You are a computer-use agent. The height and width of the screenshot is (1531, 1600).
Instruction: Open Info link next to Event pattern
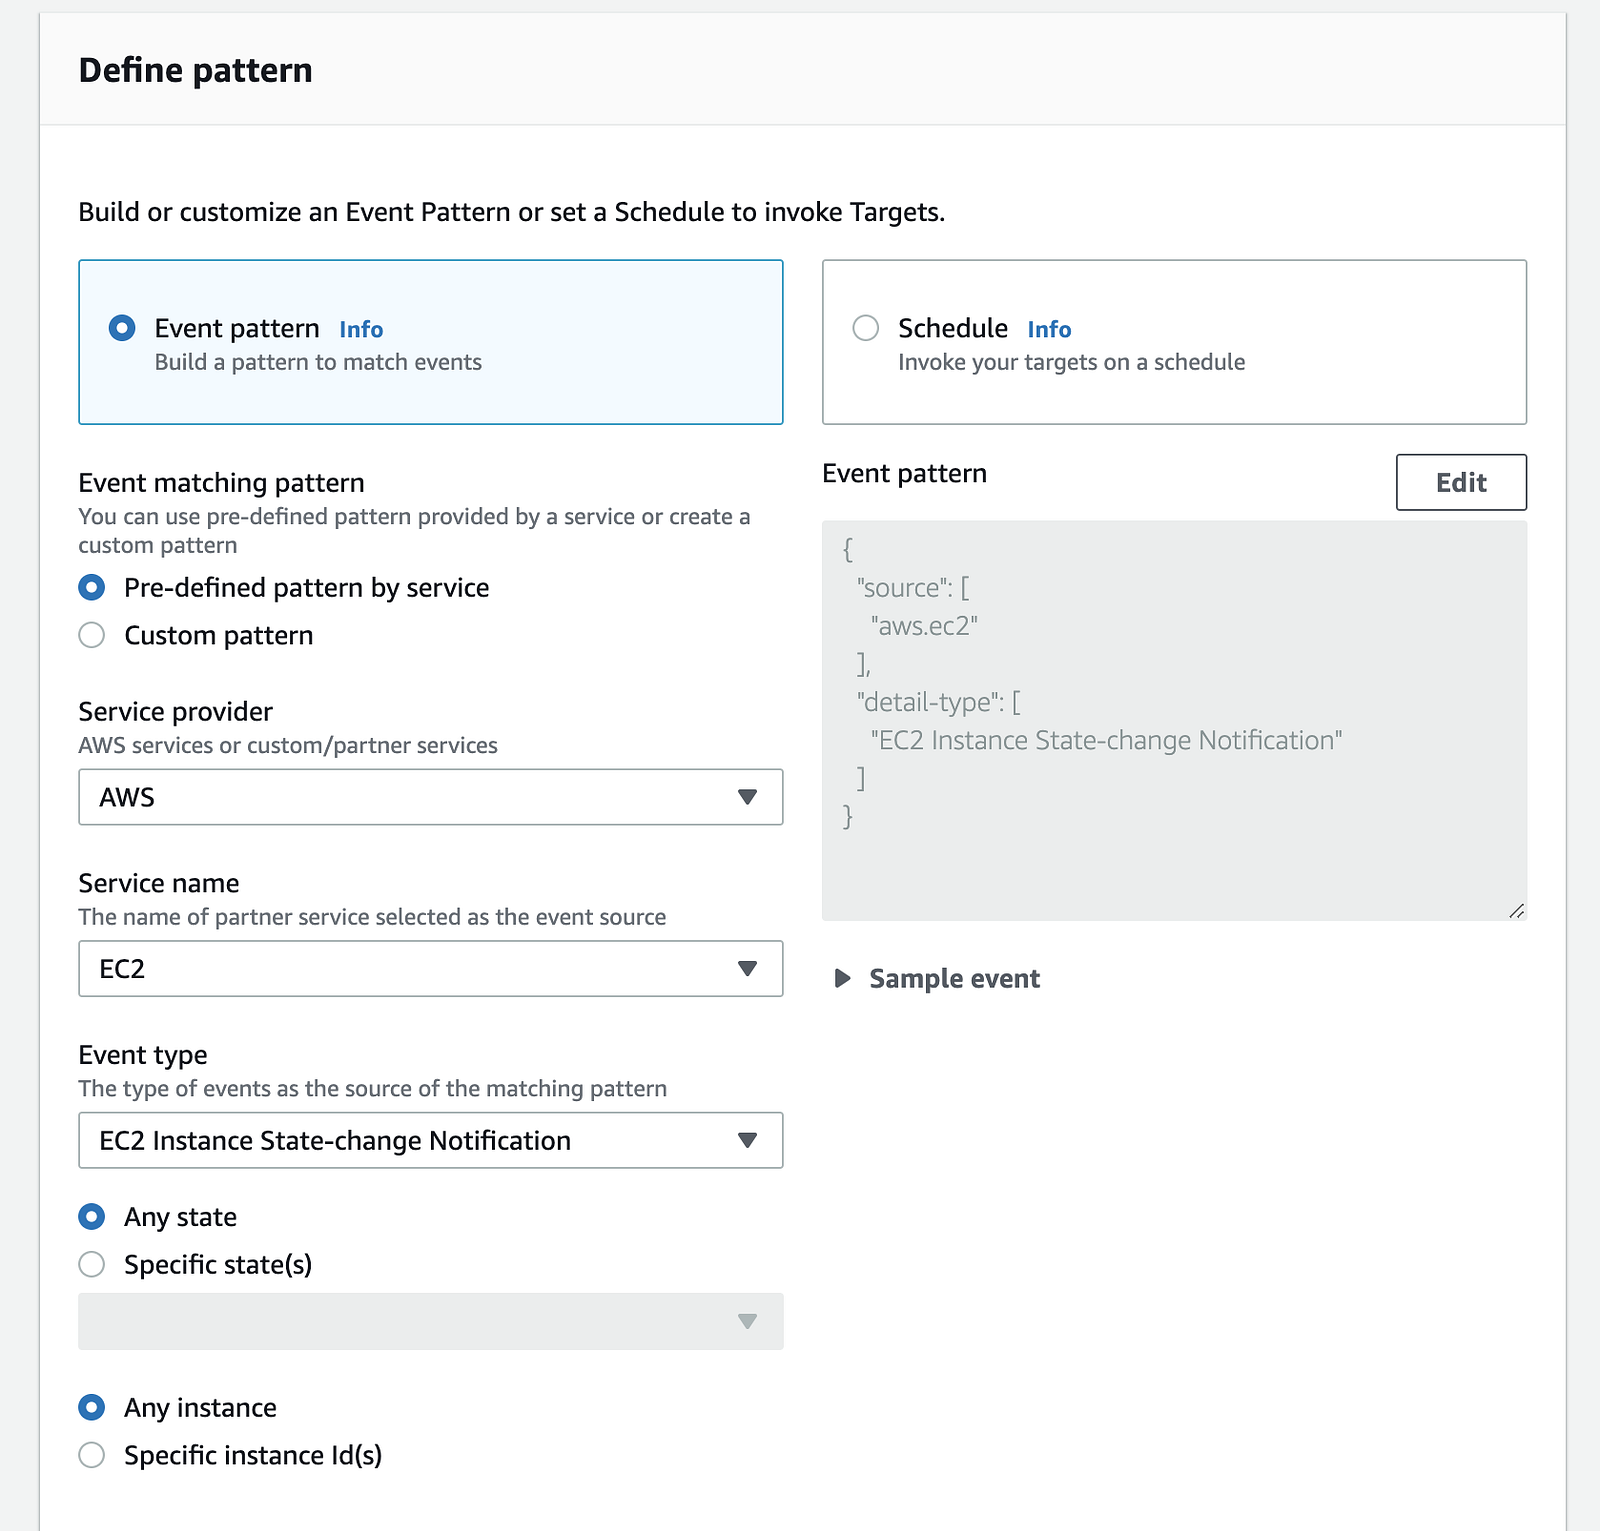[x=361, y=330]
